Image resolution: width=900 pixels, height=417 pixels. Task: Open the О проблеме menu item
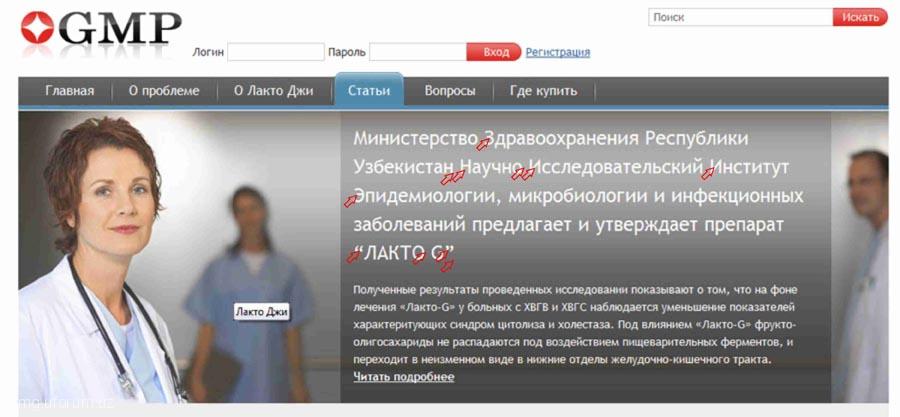[164, 91]
